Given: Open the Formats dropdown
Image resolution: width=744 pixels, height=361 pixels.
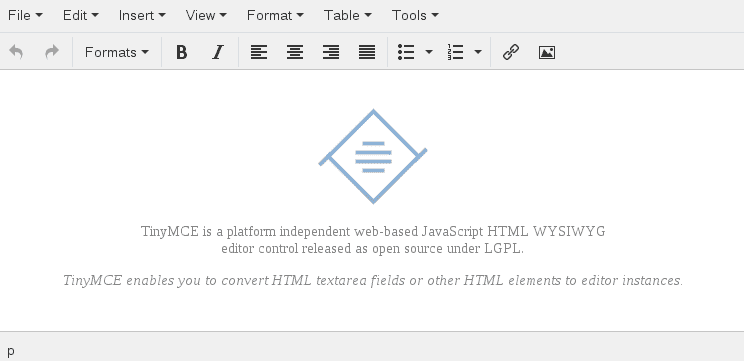Looking at the screenshot, I should tap(117, 52).
